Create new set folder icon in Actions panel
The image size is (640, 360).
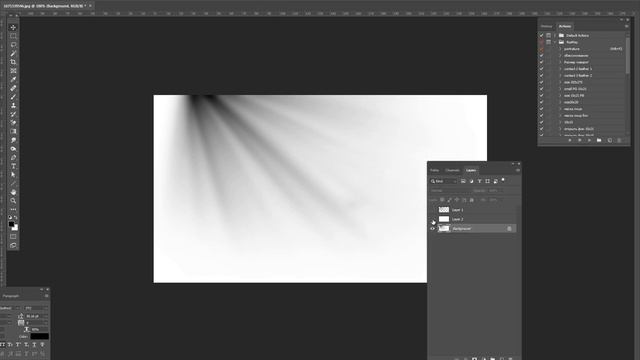pos(599,140)
